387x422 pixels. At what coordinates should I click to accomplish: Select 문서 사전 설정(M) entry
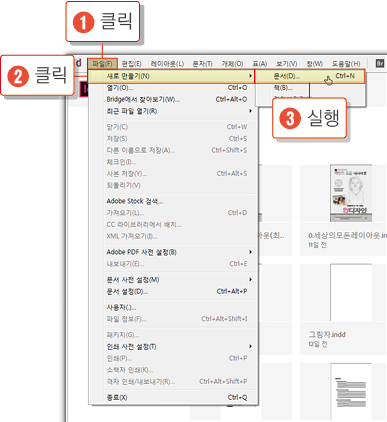point(173,280)
